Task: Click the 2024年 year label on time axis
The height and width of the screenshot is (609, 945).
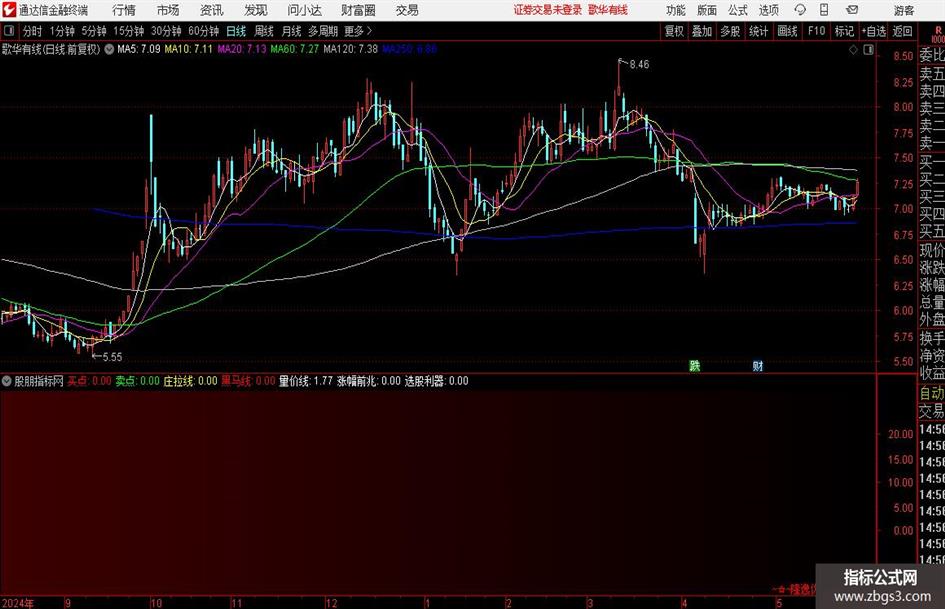Action: (18, 603)
